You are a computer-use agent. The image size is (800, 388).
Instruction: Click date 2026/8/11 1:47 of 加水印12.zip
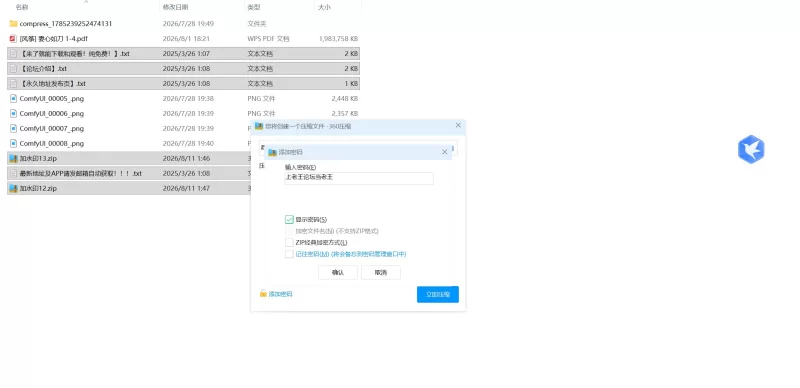click(x=186, y=188)
